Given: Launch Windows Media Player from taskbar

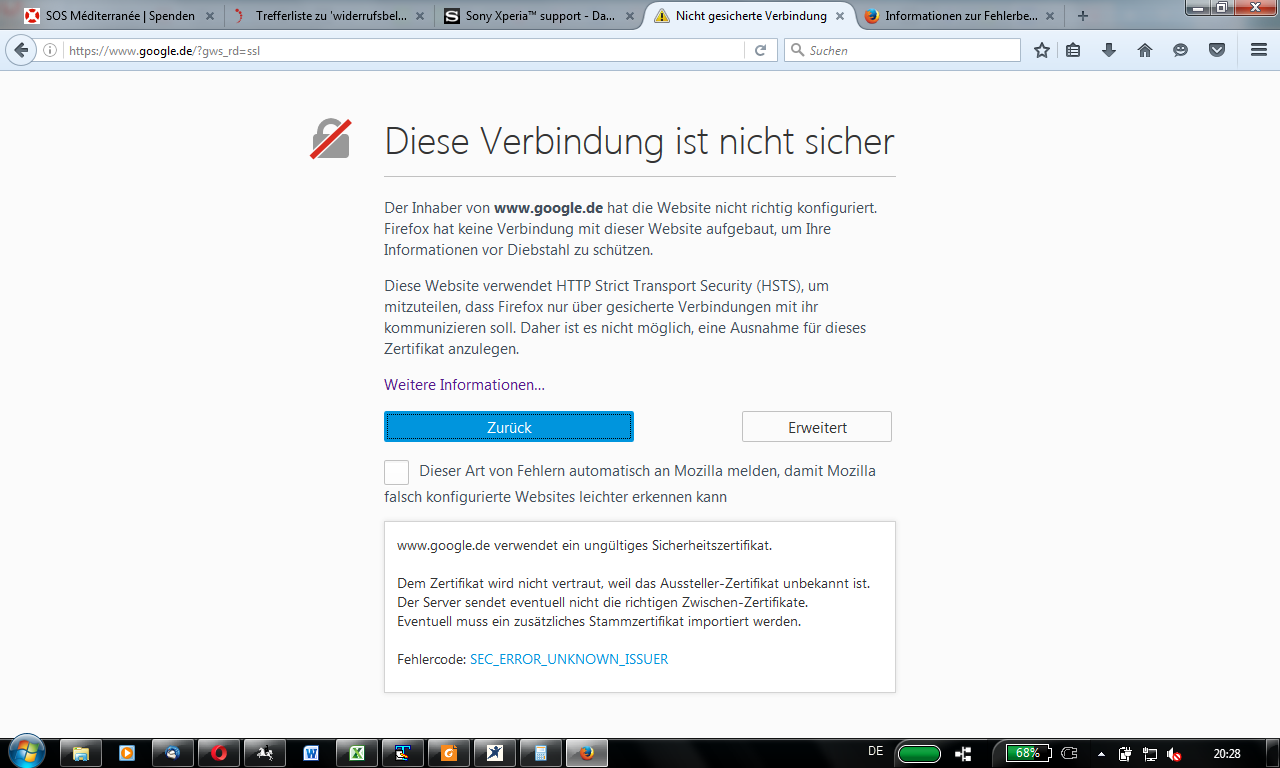Looking at the screenshot, I should click(127, 753).
